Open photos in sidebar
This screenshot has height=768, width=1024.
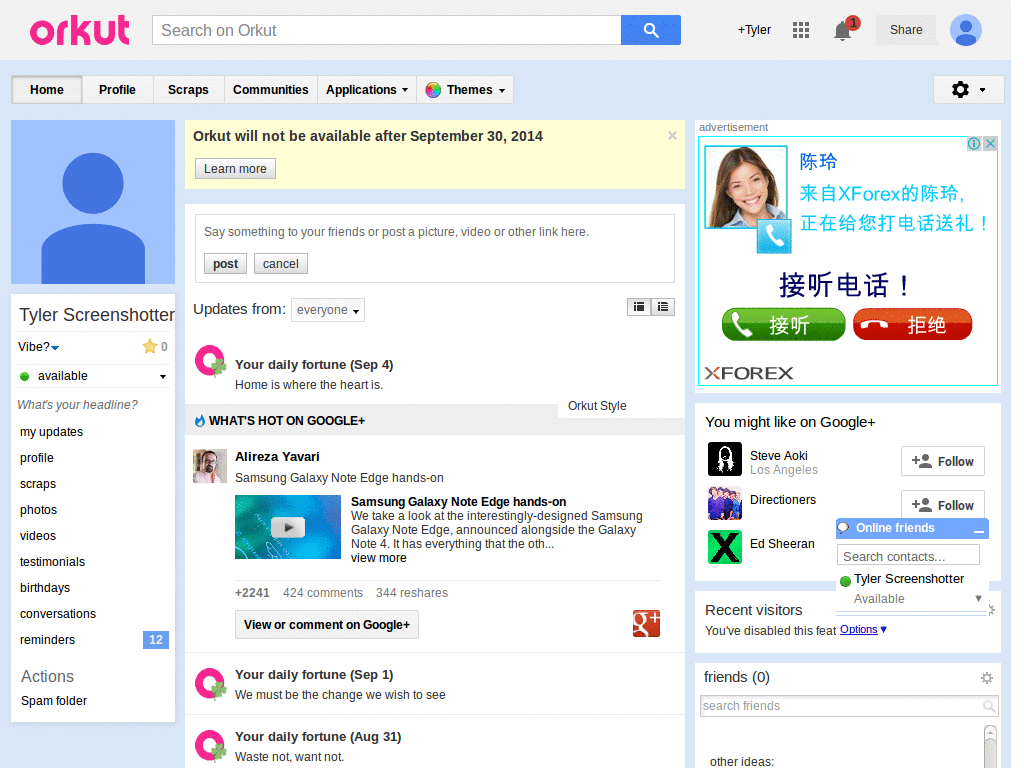(x=39, y=509)
